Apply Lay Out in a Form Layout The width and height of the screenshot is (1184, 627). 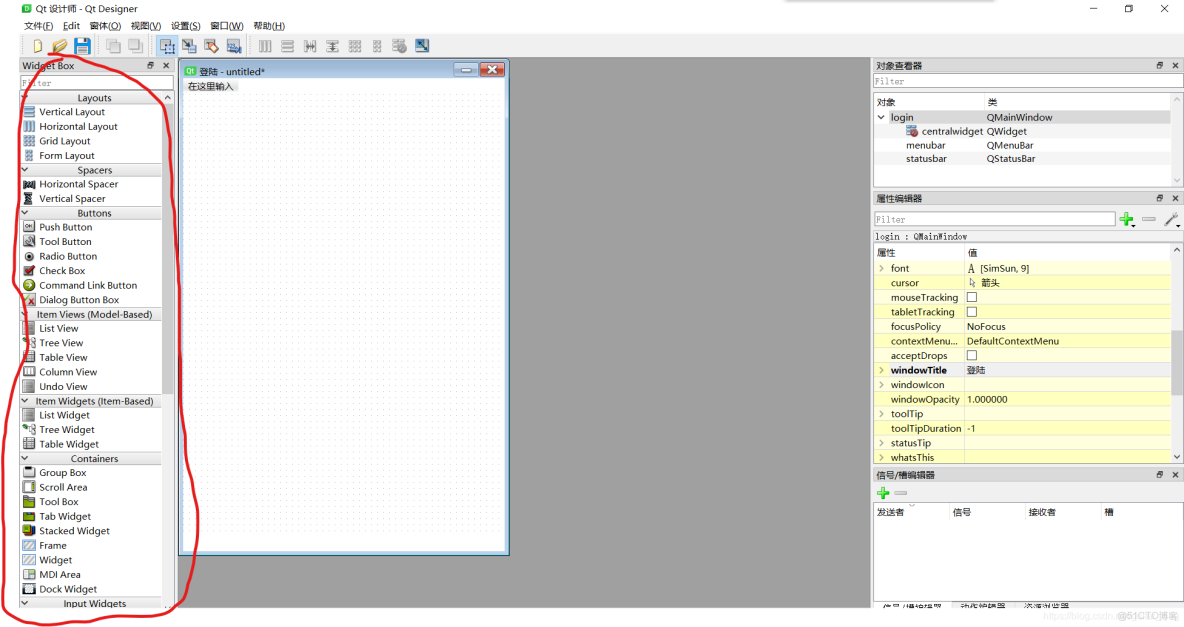pyautogui.click(x=377, y=46)
